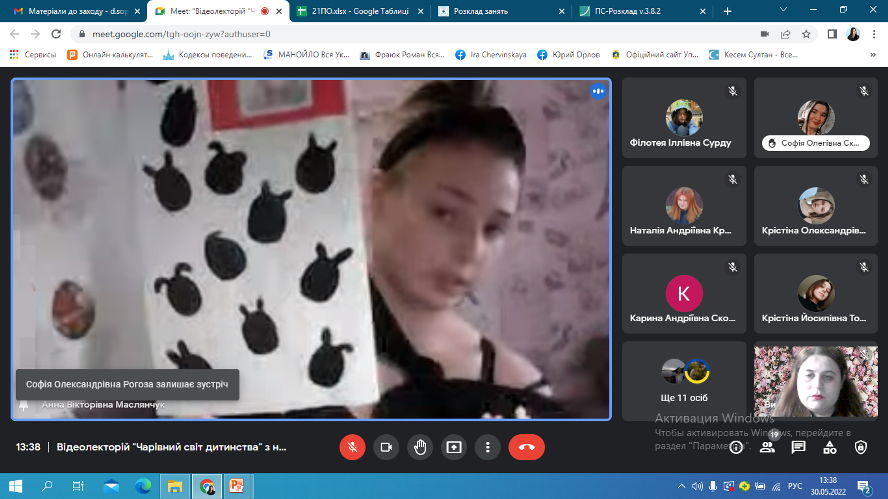Open Chrome profile avatar
Viewport: 888px width, 499px height.
point(853,34)
